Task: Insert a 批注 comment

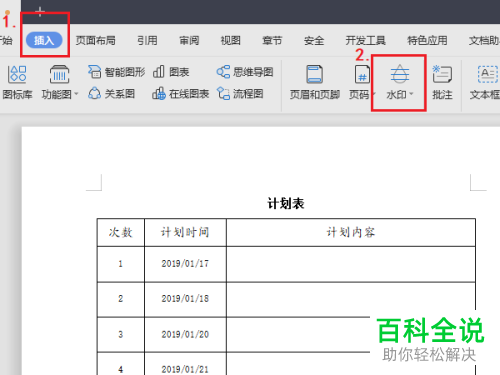Action: tap(442, 83)
